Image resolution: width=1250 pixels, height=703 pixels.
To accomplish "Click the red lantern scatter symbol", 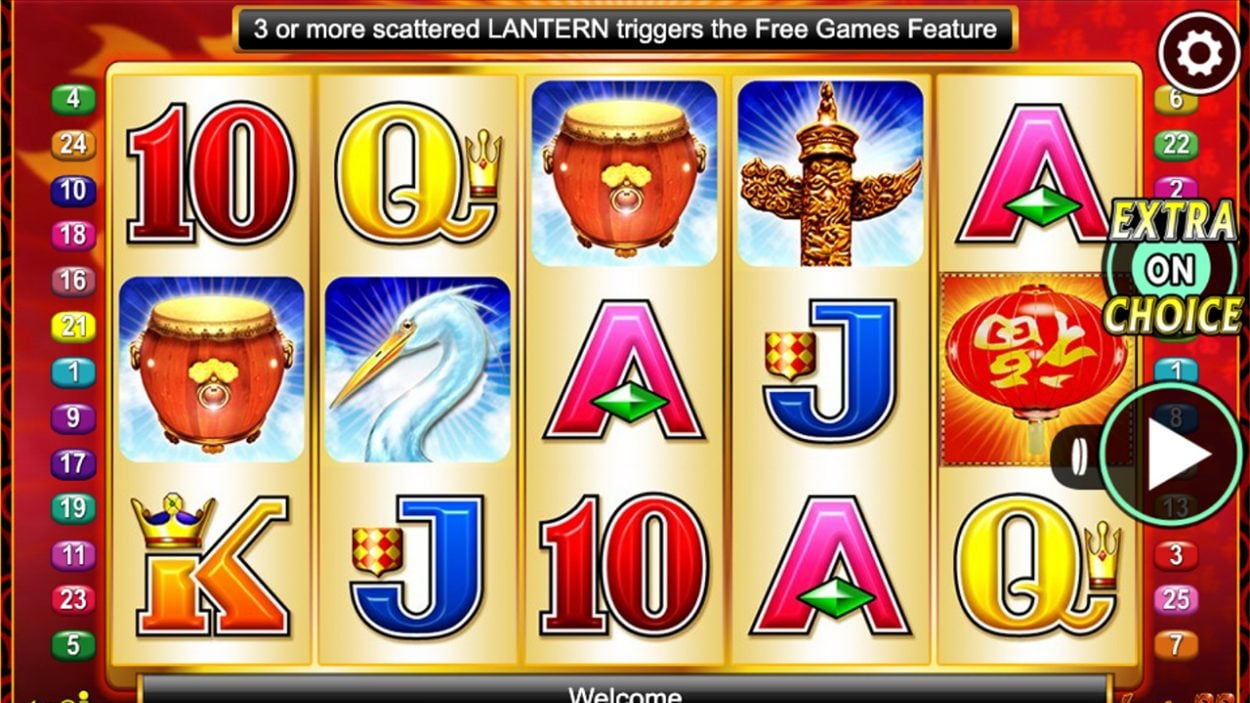I will coord(1037,369).
